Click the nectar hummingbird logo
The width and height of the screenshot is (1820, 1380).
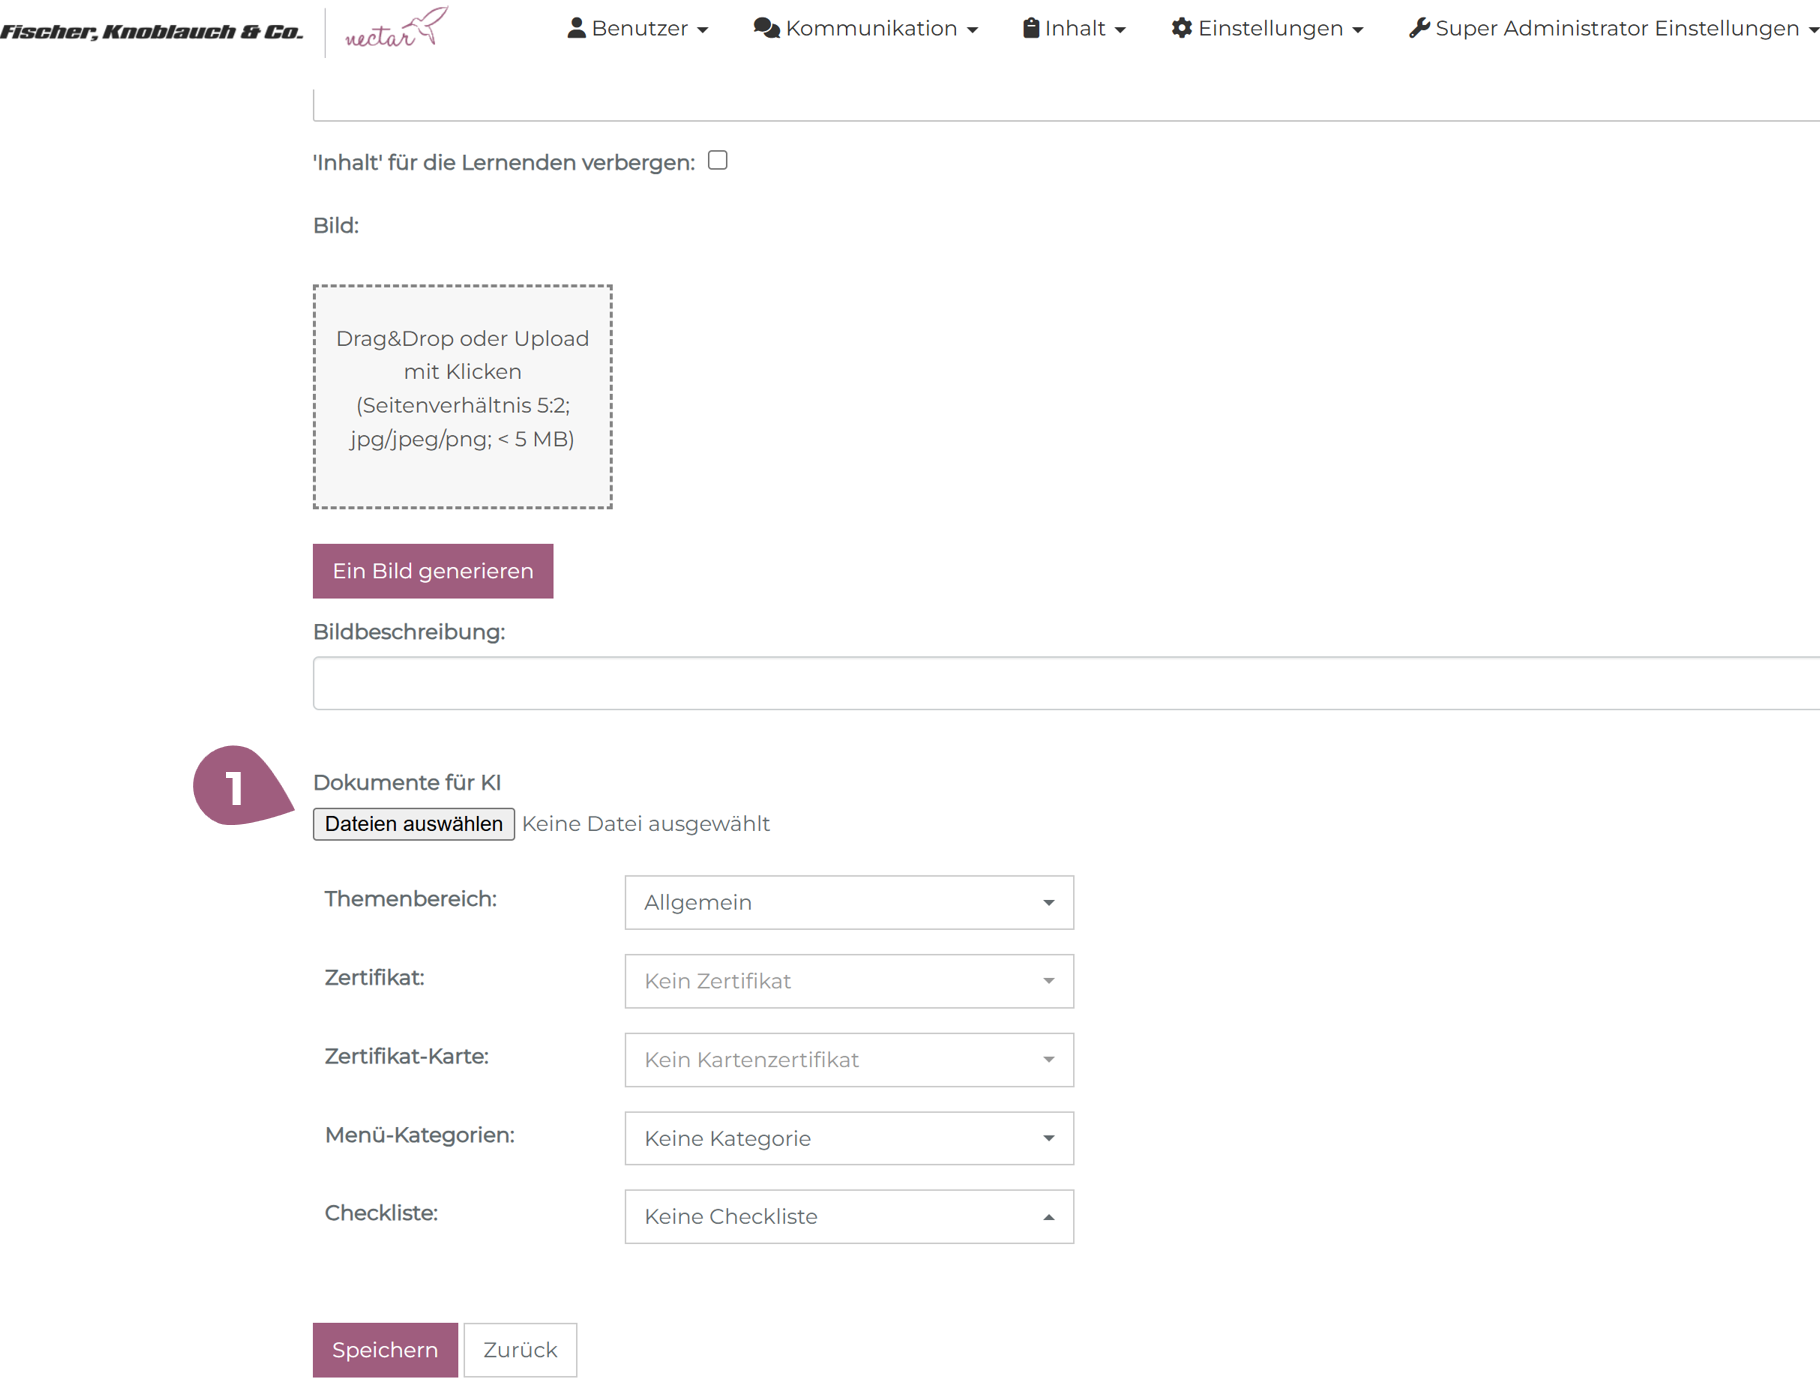(396, 29)
